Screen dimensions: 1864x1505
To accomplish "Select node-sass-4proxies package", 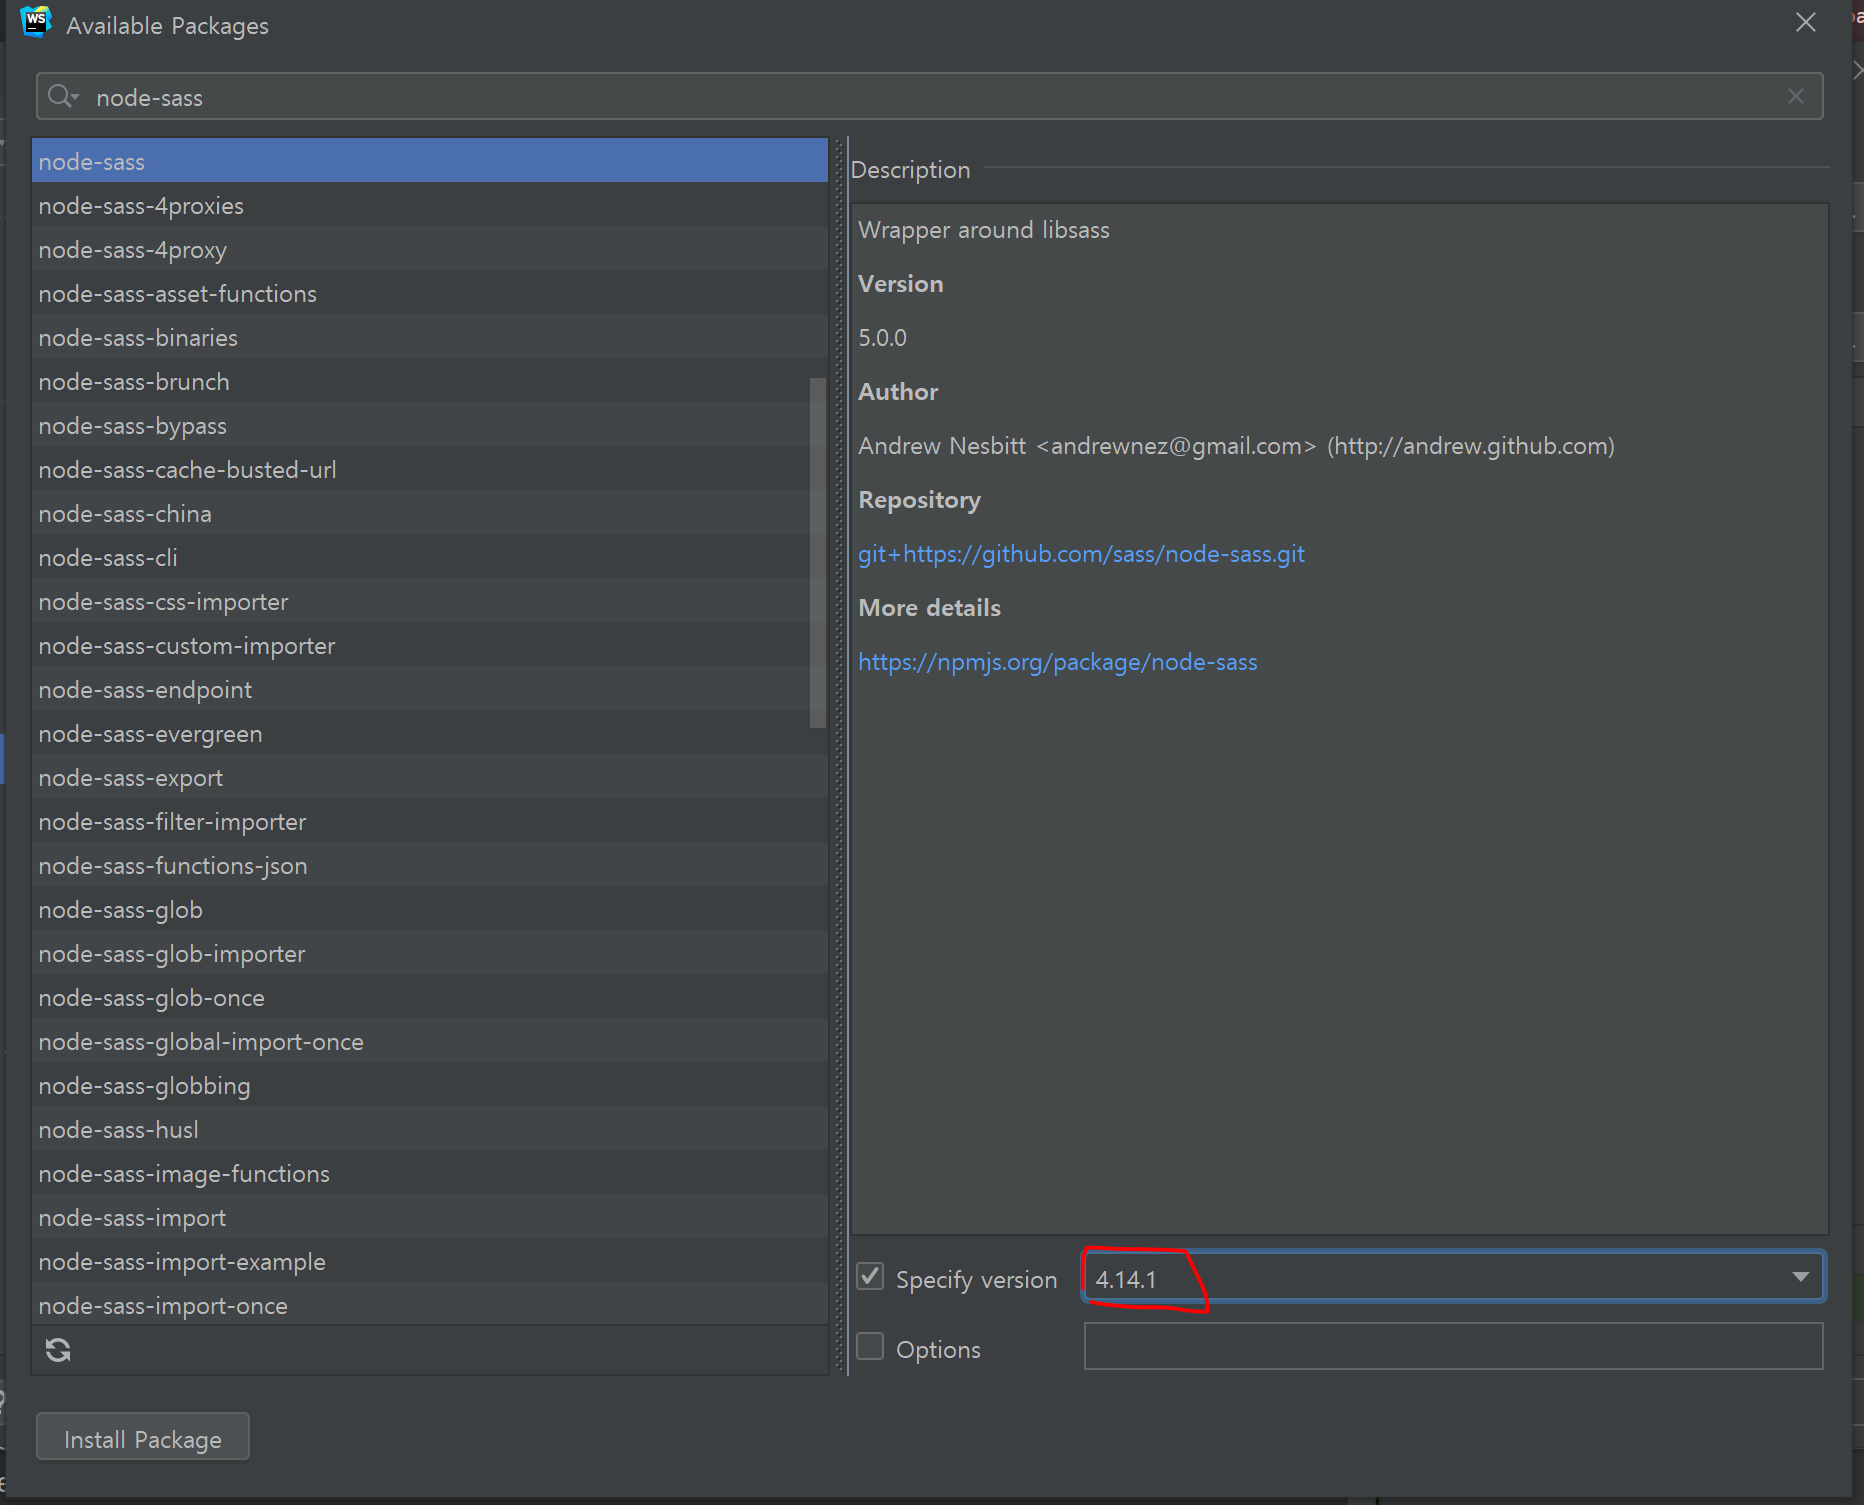I will pyautogui.click(x=430, y=205).
